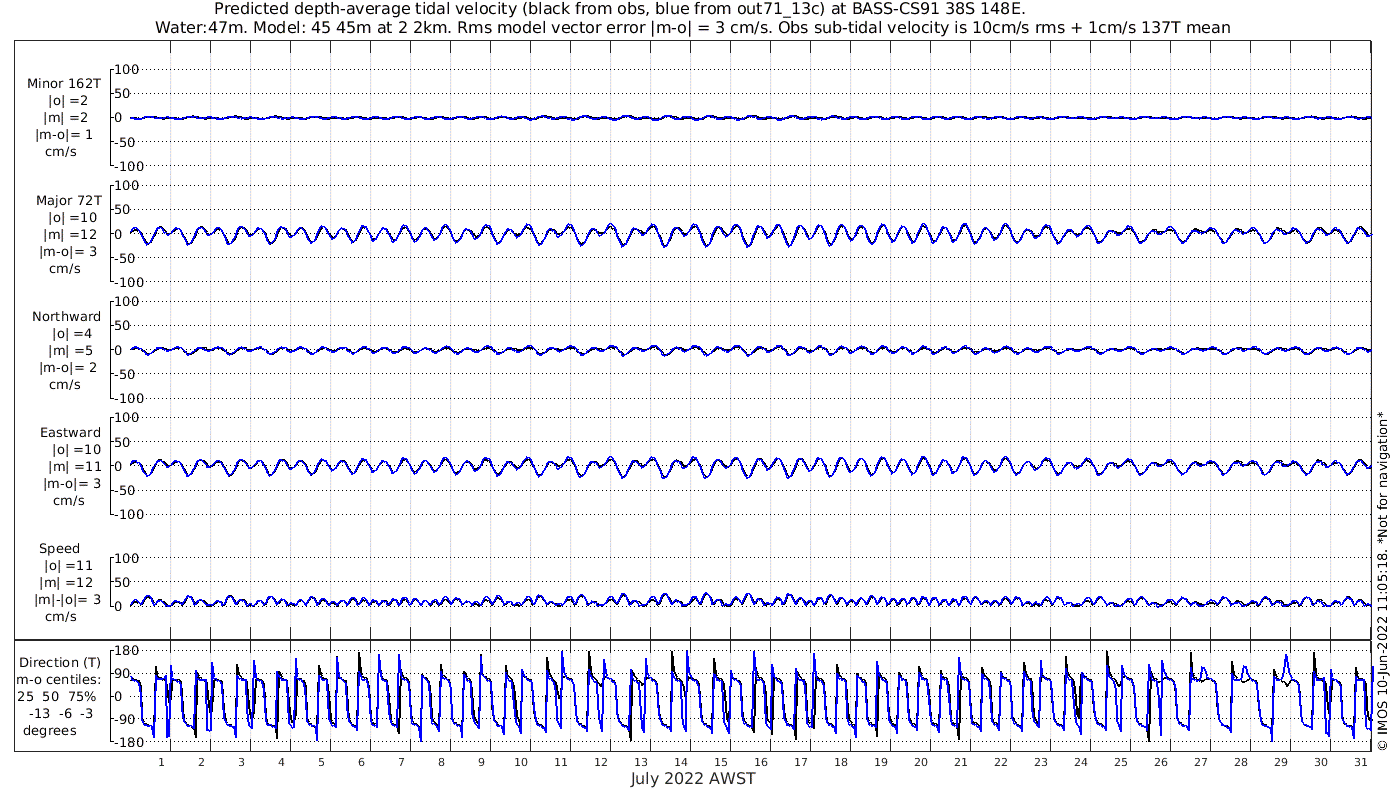The width and height of the screenshot is (1400, 800).
Task: Click day '26' on the date axis
Action: point(1161,762)
